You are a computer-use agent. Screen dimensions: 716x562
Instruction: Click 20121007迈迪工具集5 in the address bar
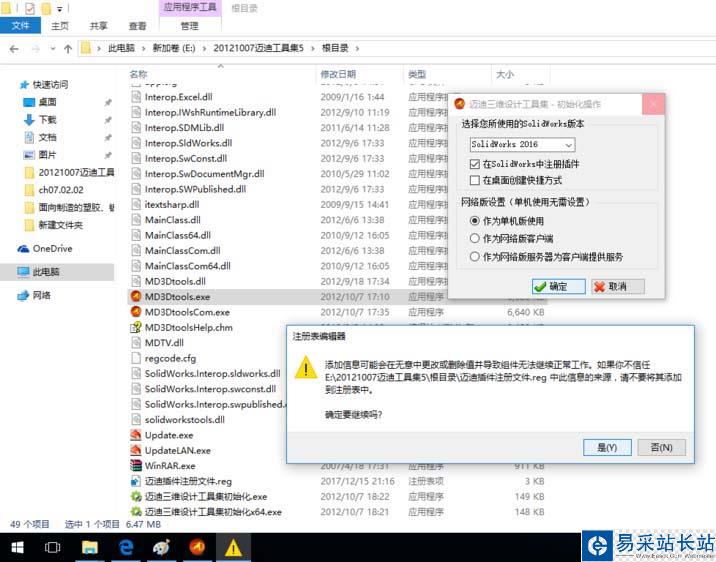pos(258,48)
